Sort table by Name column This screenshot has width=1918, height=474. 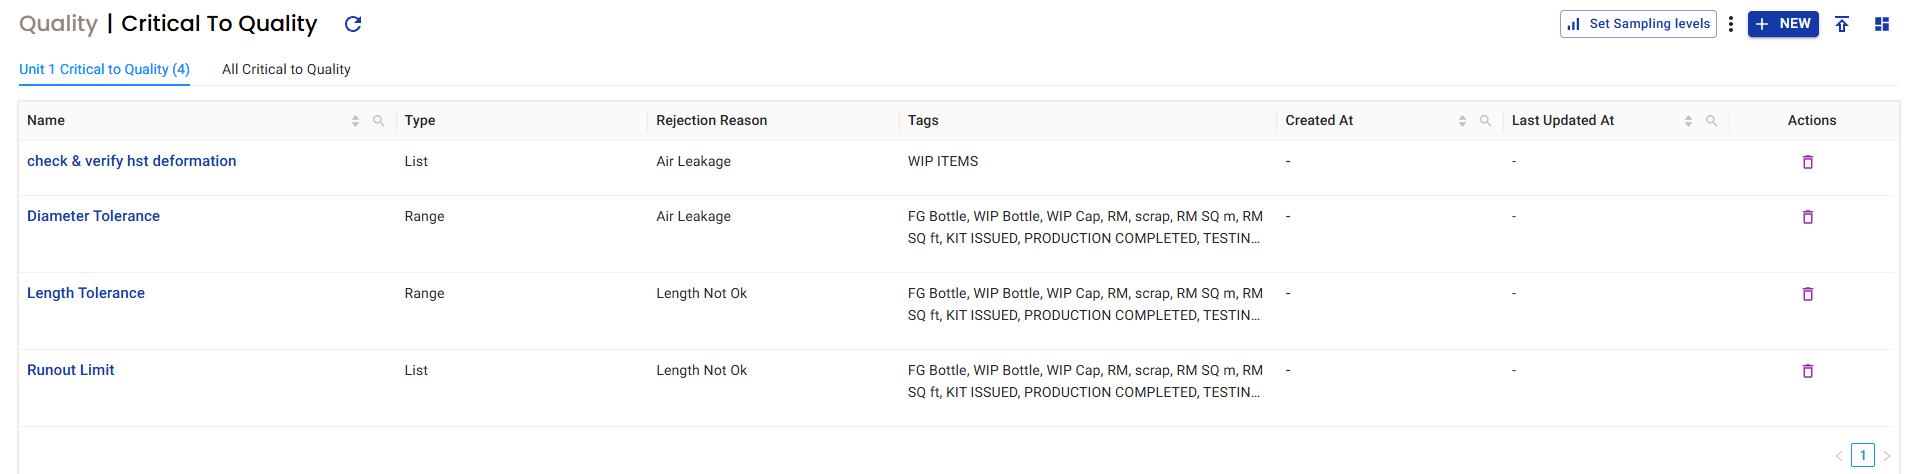click(x=355, y=121)
